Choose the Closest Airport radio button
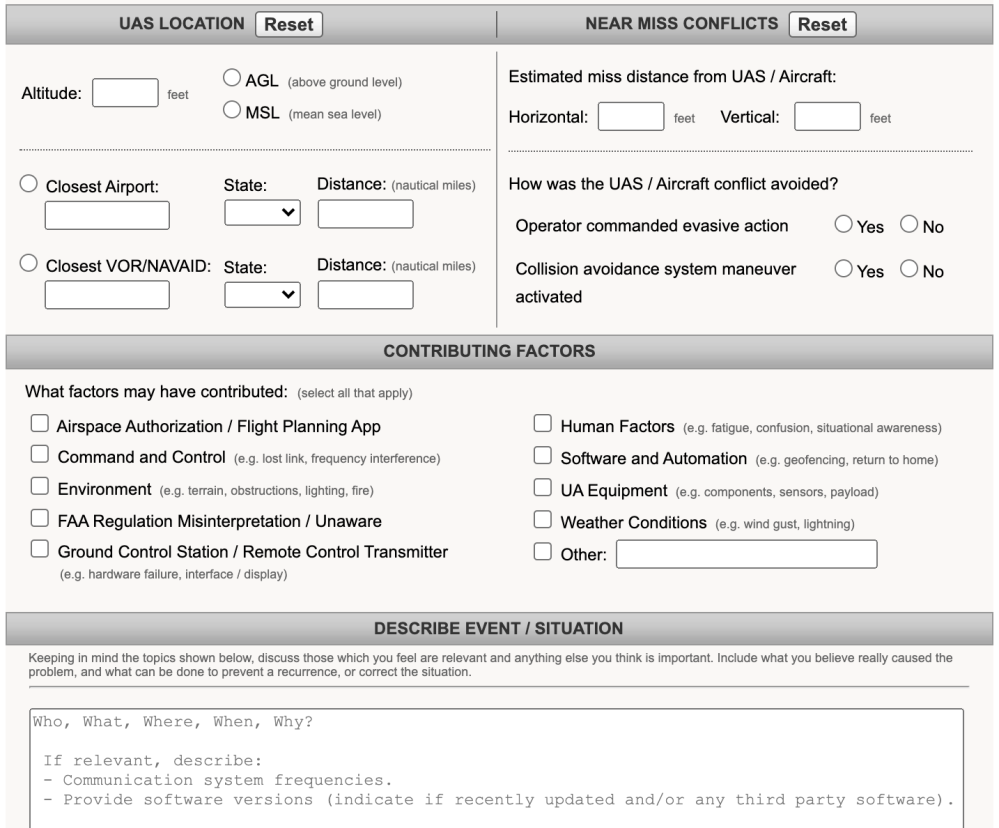 pos(29,184)
